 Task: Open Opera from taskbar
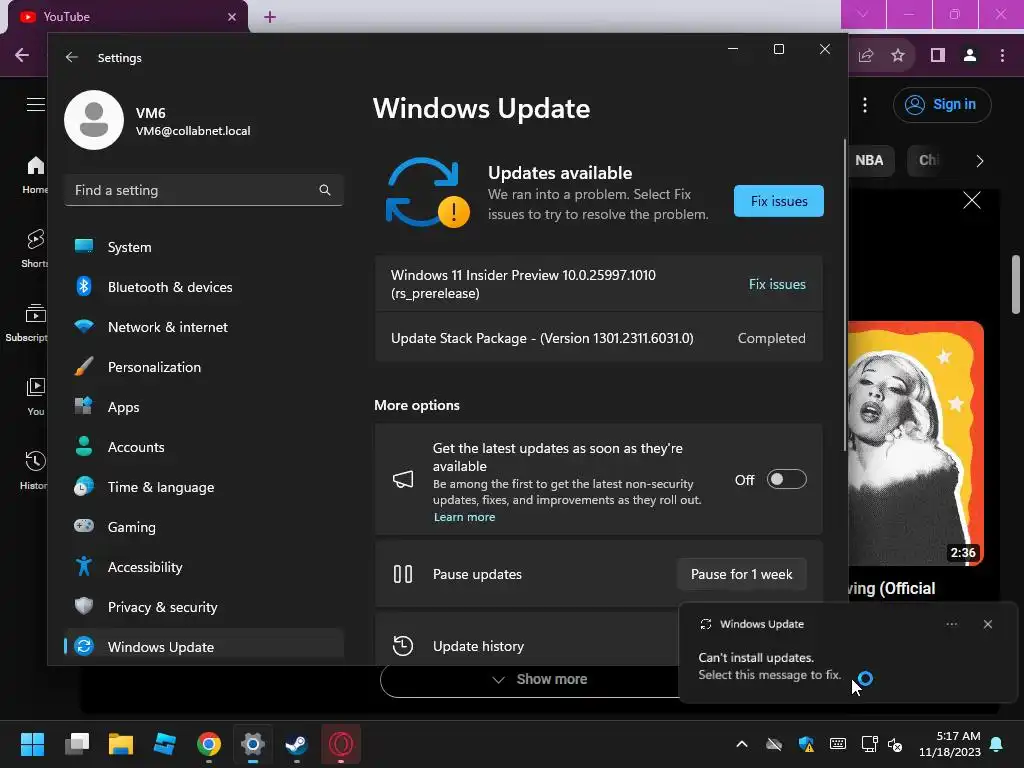pos(341,744)
